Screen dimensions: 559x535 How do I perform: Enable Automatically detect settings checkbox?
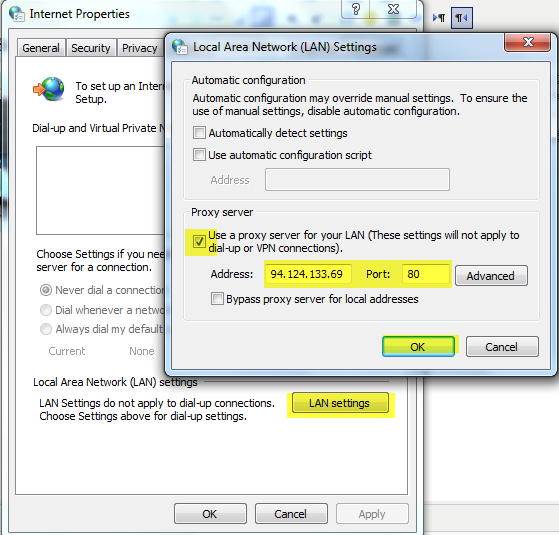pos(199,133)
